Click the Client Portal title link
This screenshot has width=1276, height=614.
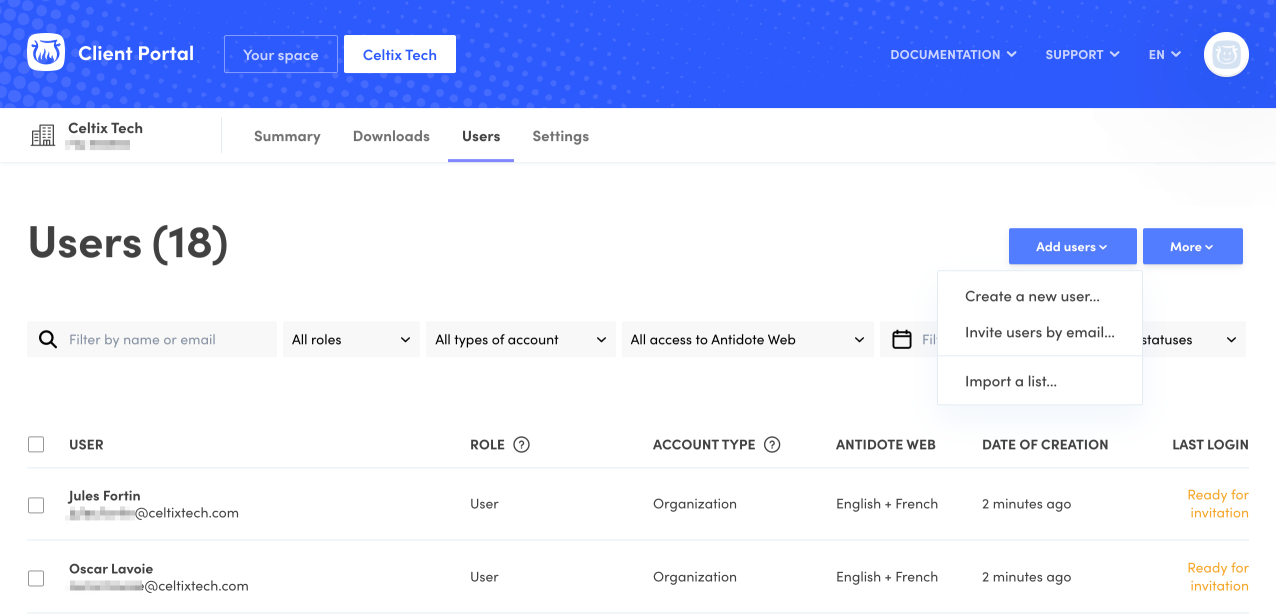pos(136,54)
